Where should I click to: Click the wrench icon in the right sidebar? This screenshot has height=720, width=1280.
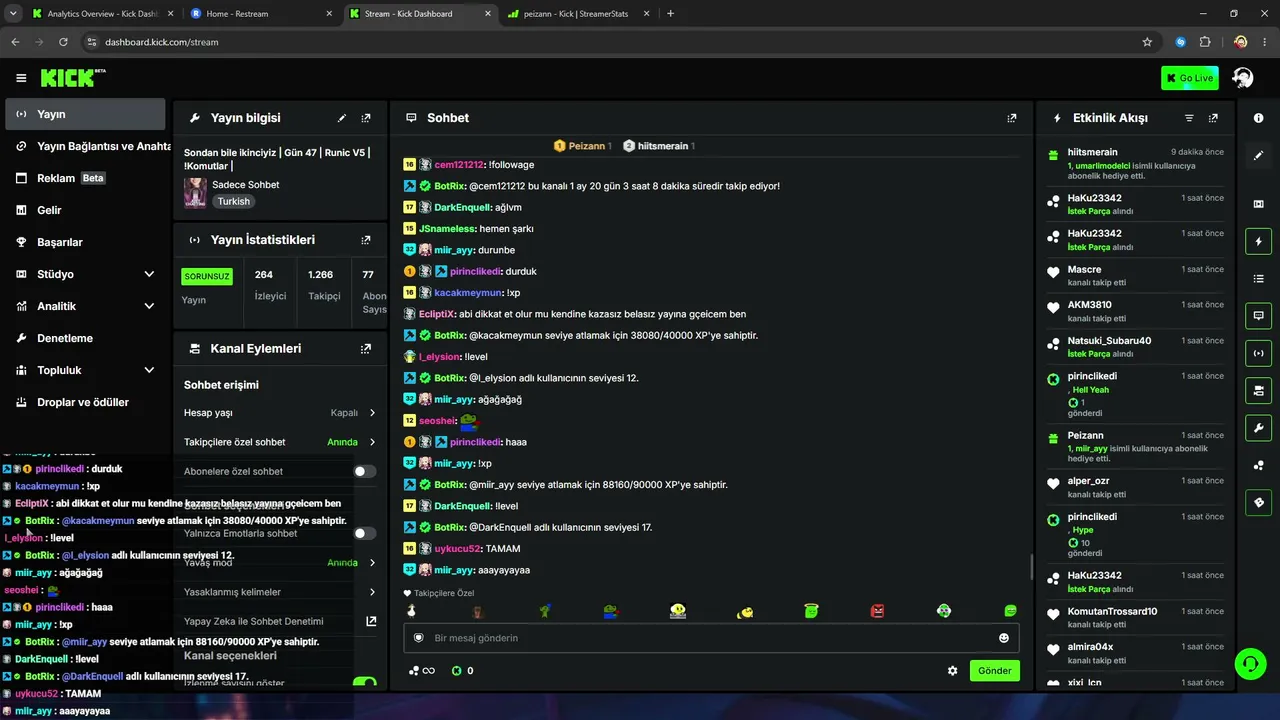(x=1258, y=428)
